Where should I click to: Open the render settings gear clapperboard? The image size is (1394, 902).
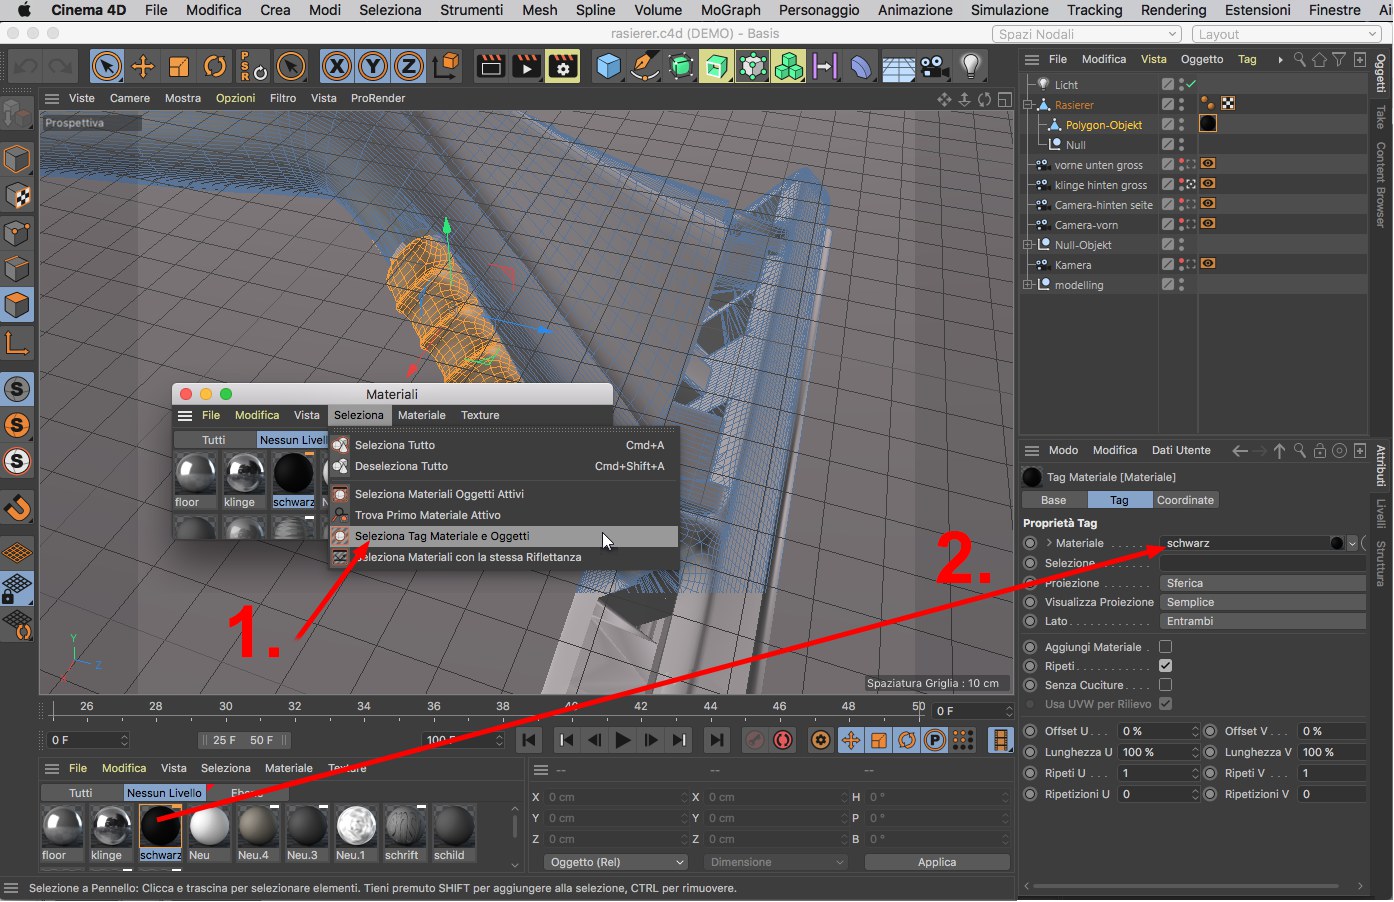tap(563, 67)
